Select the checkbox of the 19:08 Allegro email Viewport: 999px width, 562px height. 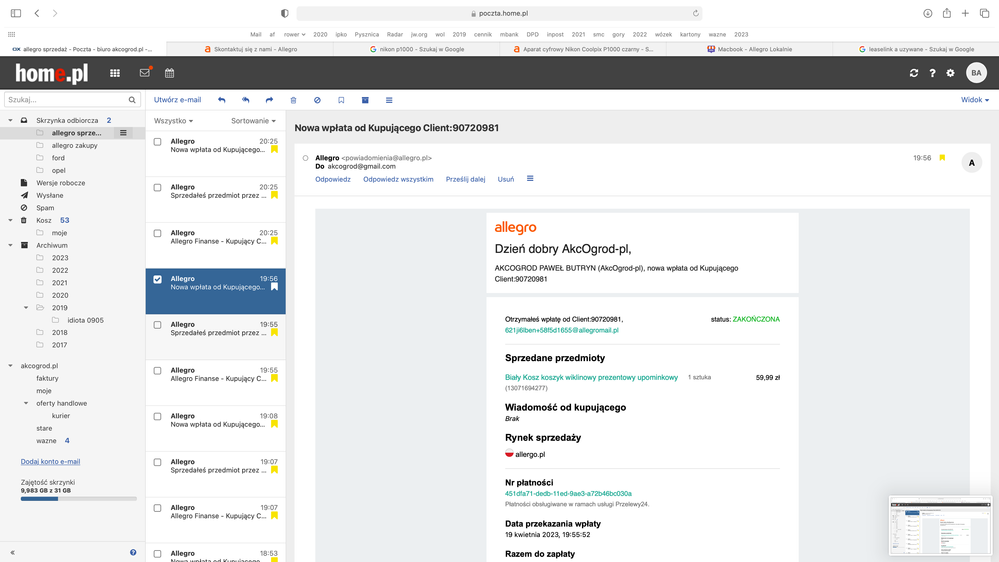pos(157,416)
